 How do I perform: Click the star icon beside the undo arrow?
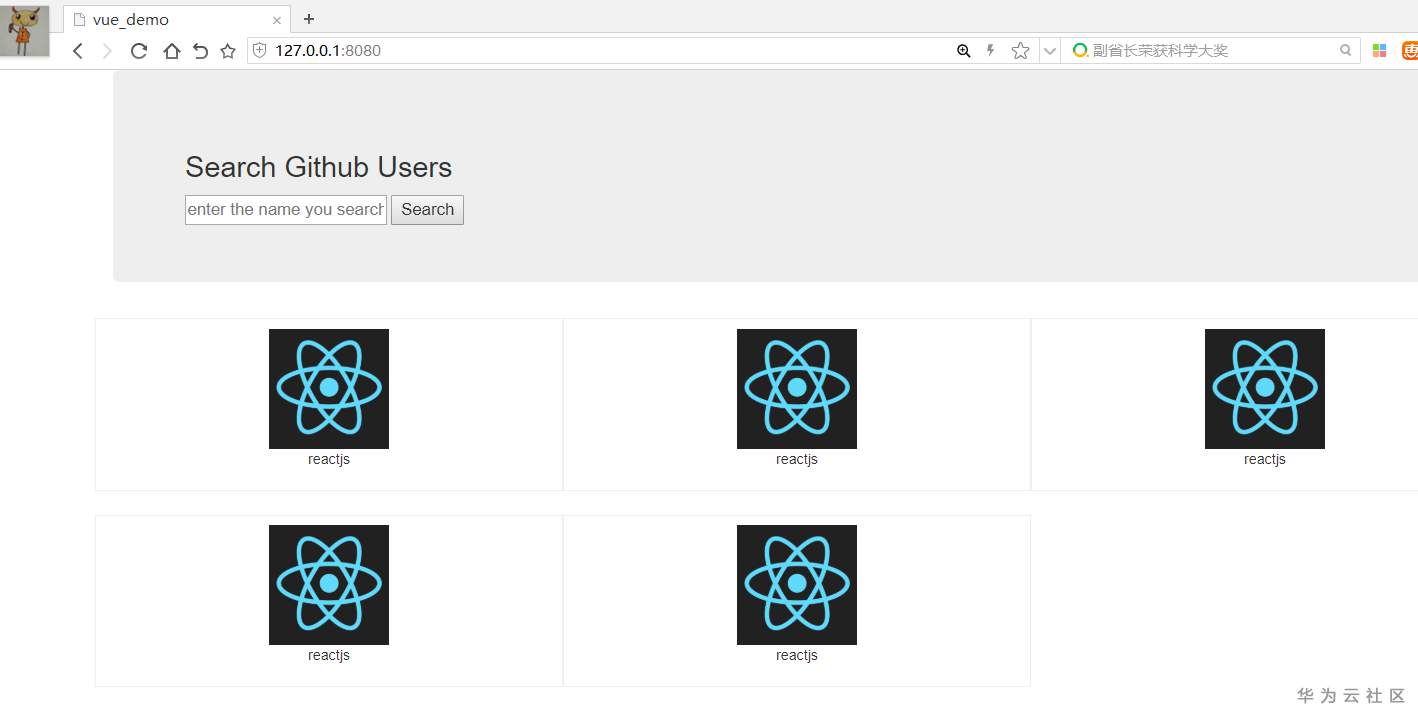[228, 51]
